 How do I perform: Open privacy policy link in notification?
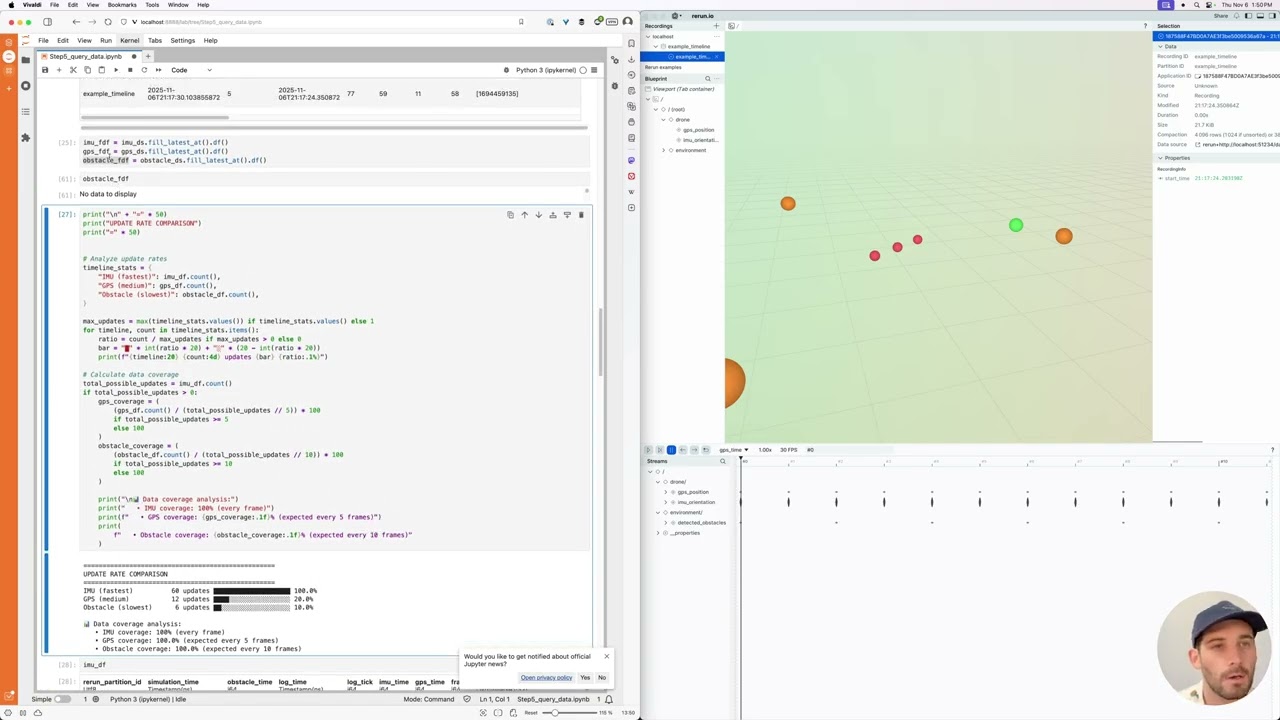coord(546,678)
